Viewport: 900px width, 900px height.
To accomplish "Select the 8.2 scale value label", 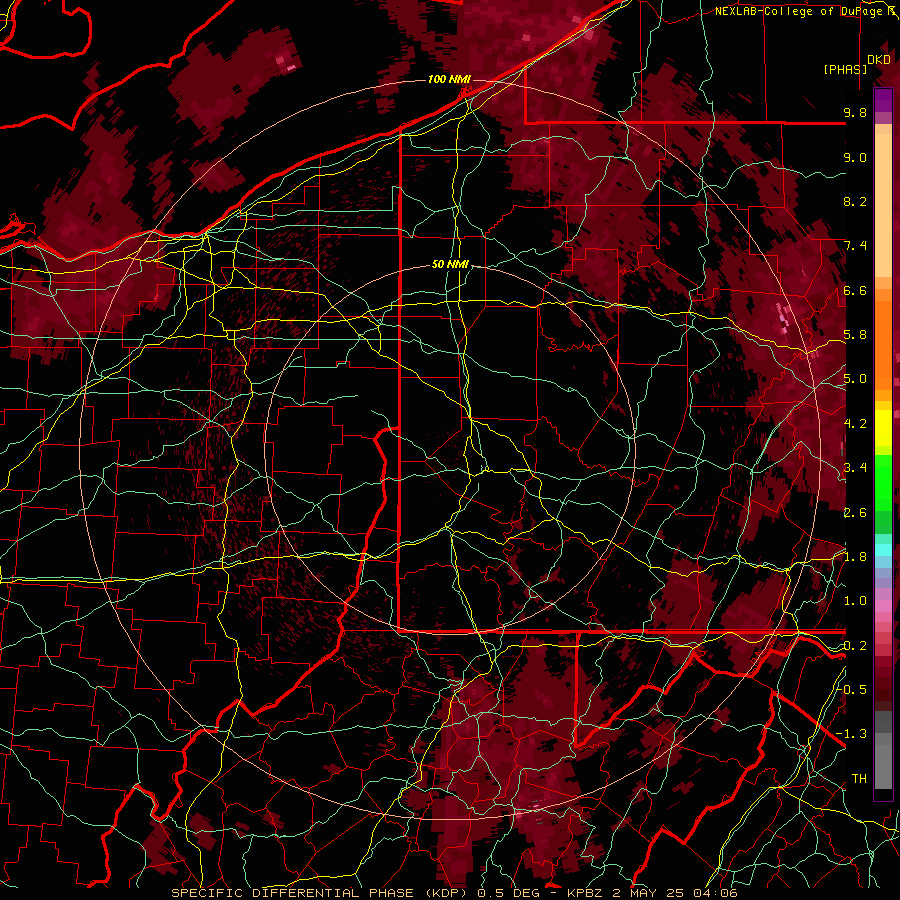I will coord(855,201).
